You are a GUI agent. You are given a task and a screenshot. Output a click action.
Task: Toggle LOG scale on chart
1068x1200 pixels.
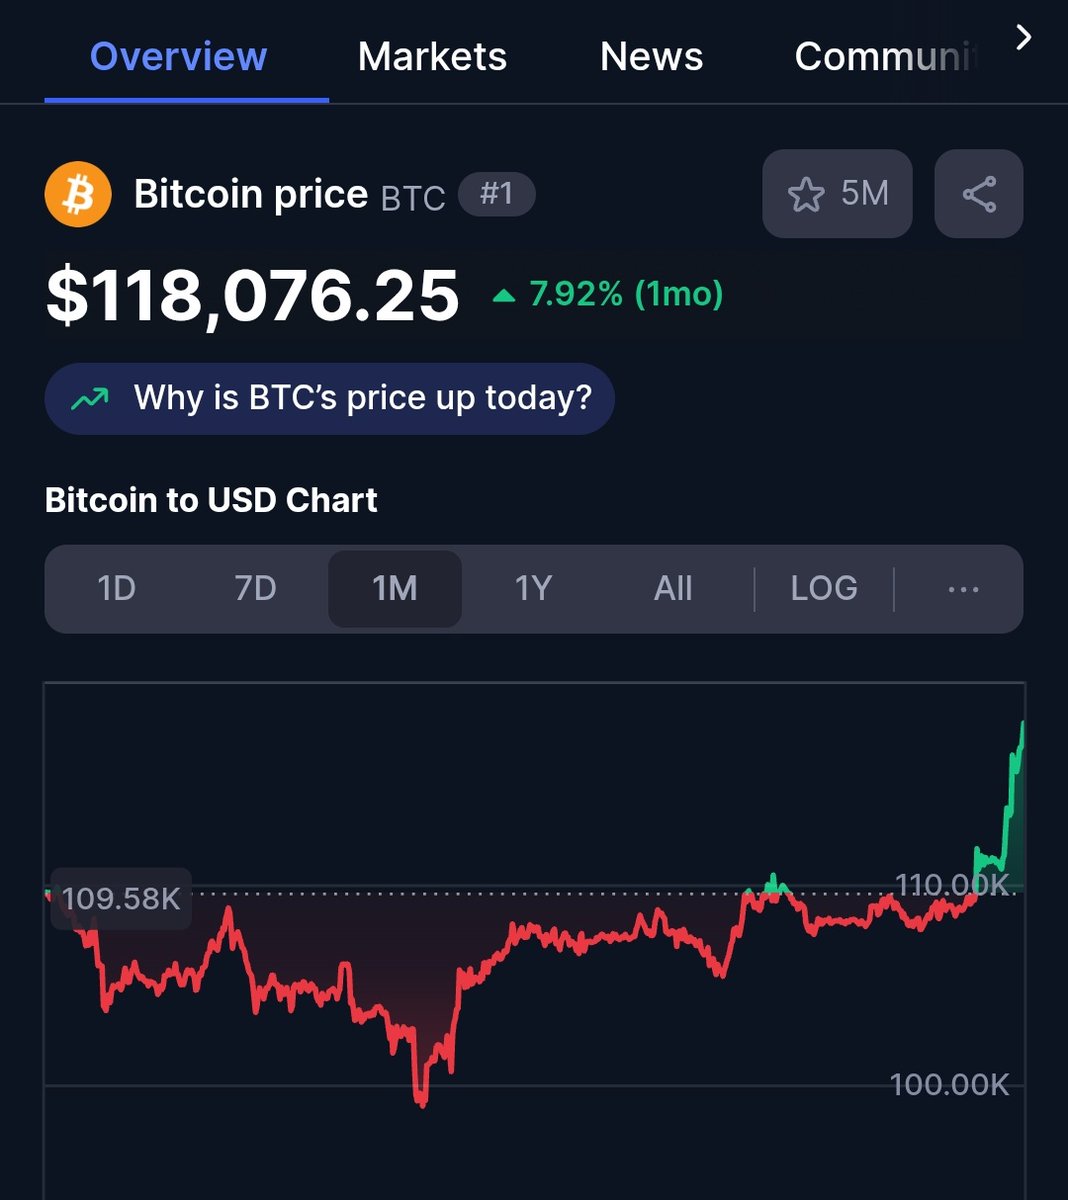(x=824, y=588)
